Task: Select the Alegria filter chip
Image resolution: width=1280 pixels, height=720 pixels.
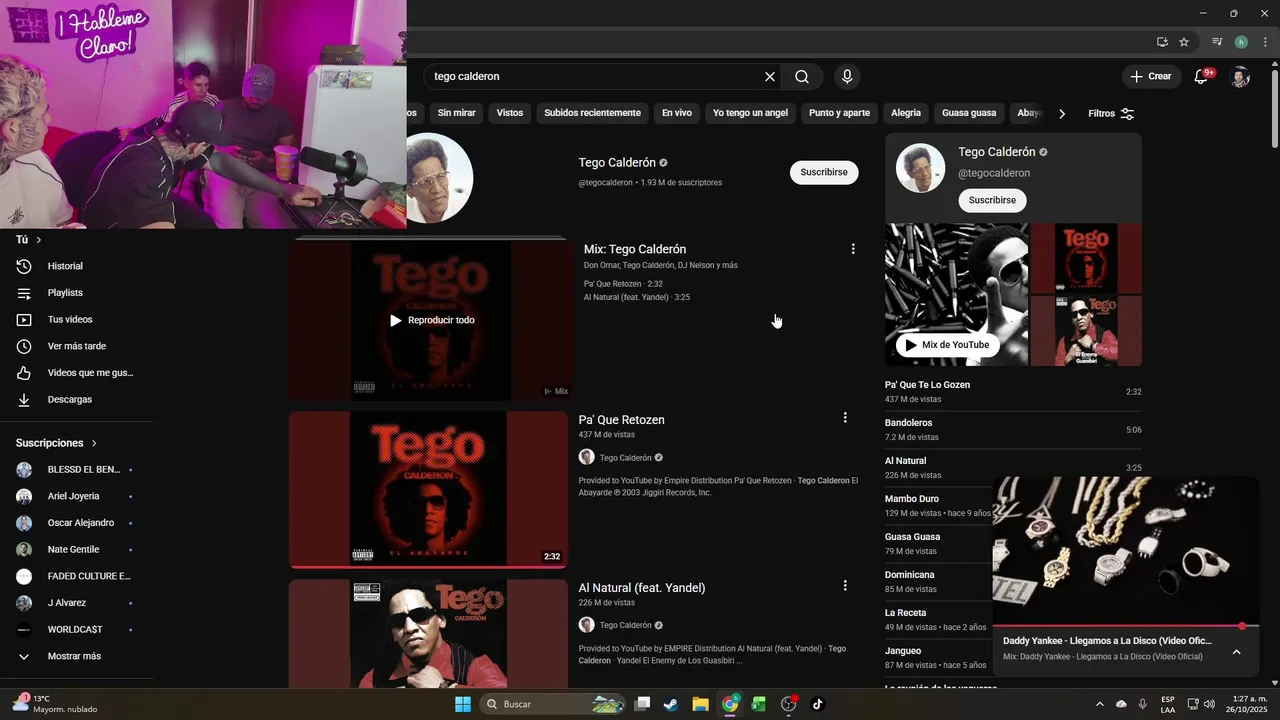Action: tap(906, 113)
